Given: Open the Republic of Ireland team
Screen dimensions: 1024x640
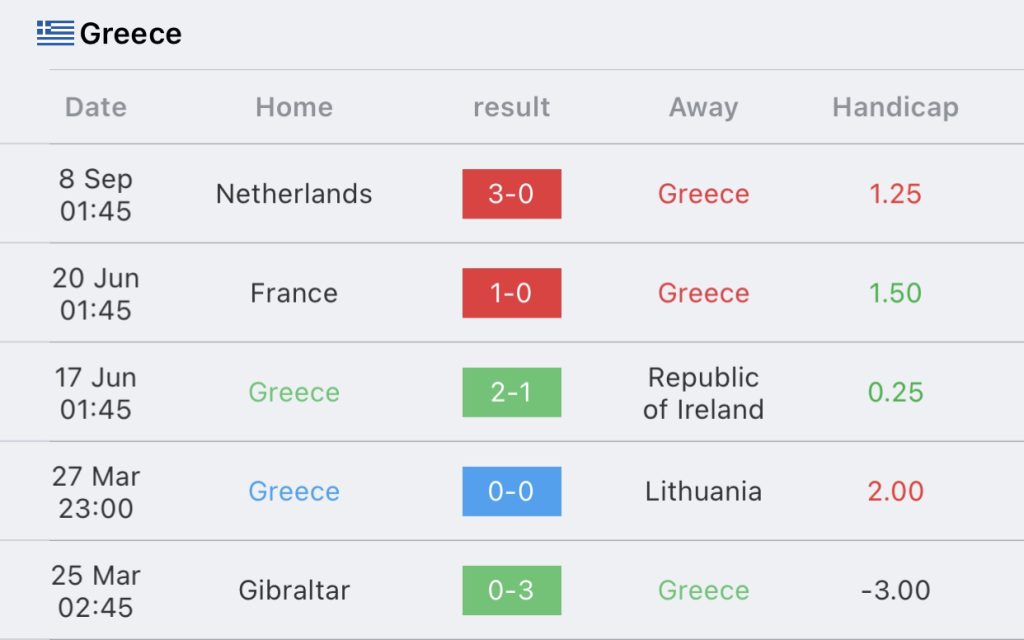Looking at the screenshot, I should (x=703, y=393).
